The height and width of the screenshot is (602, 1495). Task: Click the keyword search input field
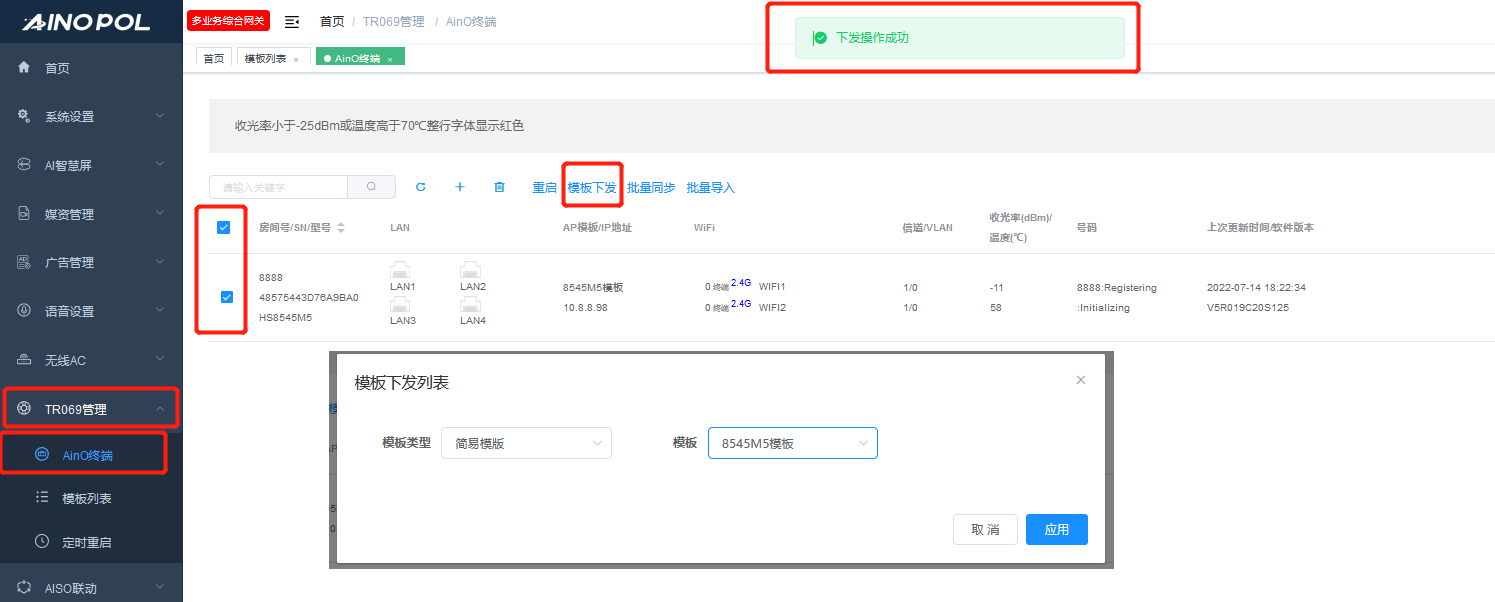coord(279,187)
